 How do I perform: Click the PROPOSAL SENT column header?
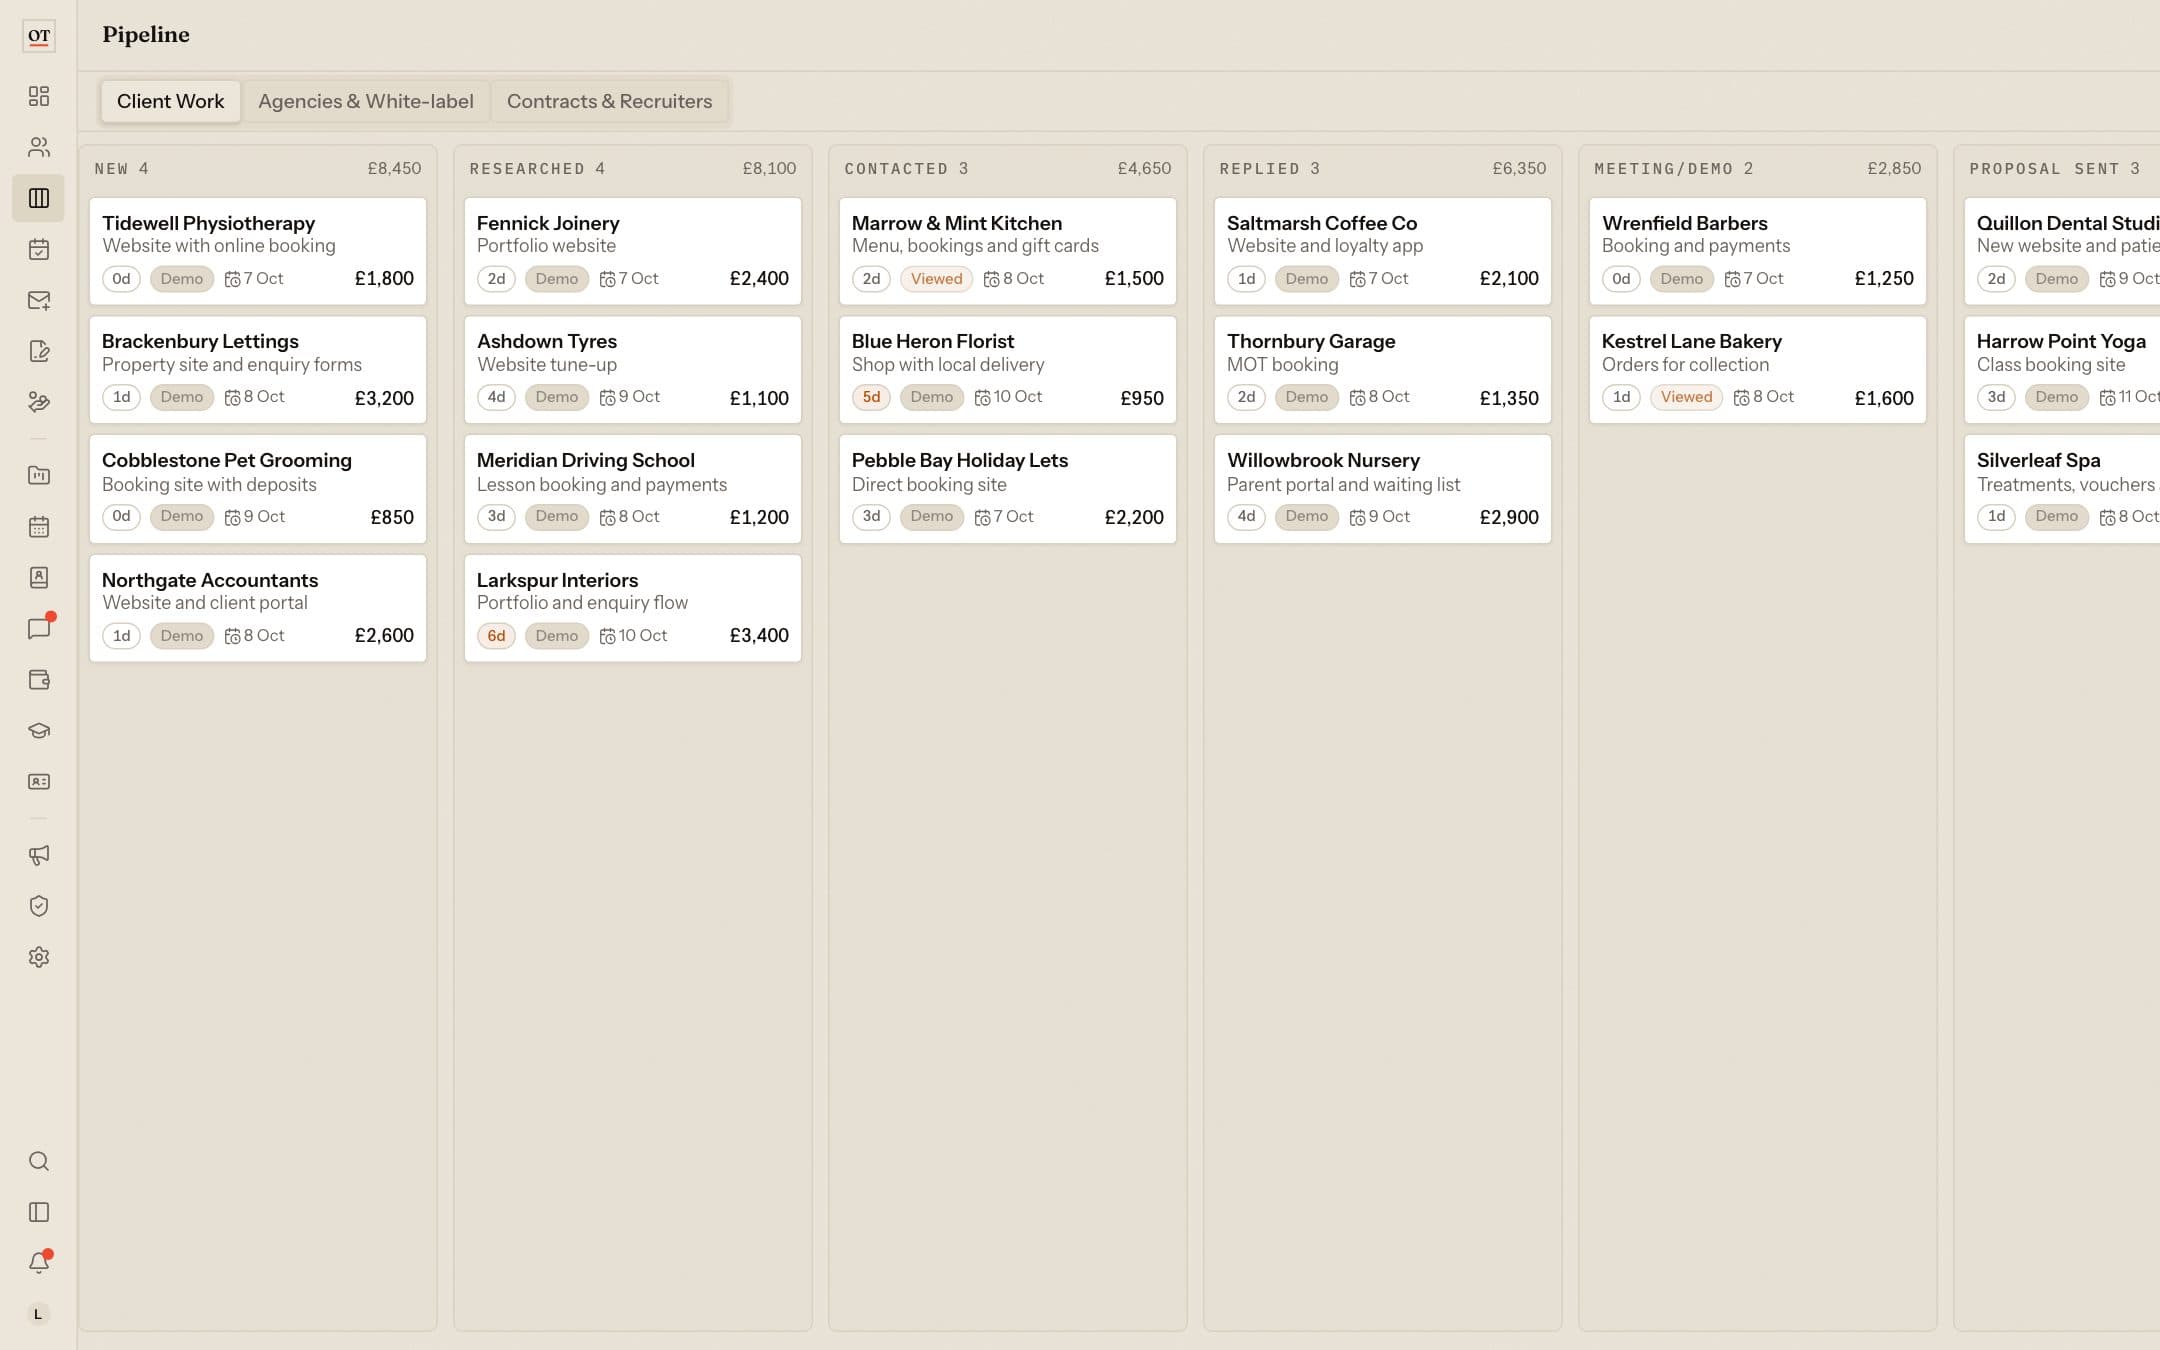2054,168
